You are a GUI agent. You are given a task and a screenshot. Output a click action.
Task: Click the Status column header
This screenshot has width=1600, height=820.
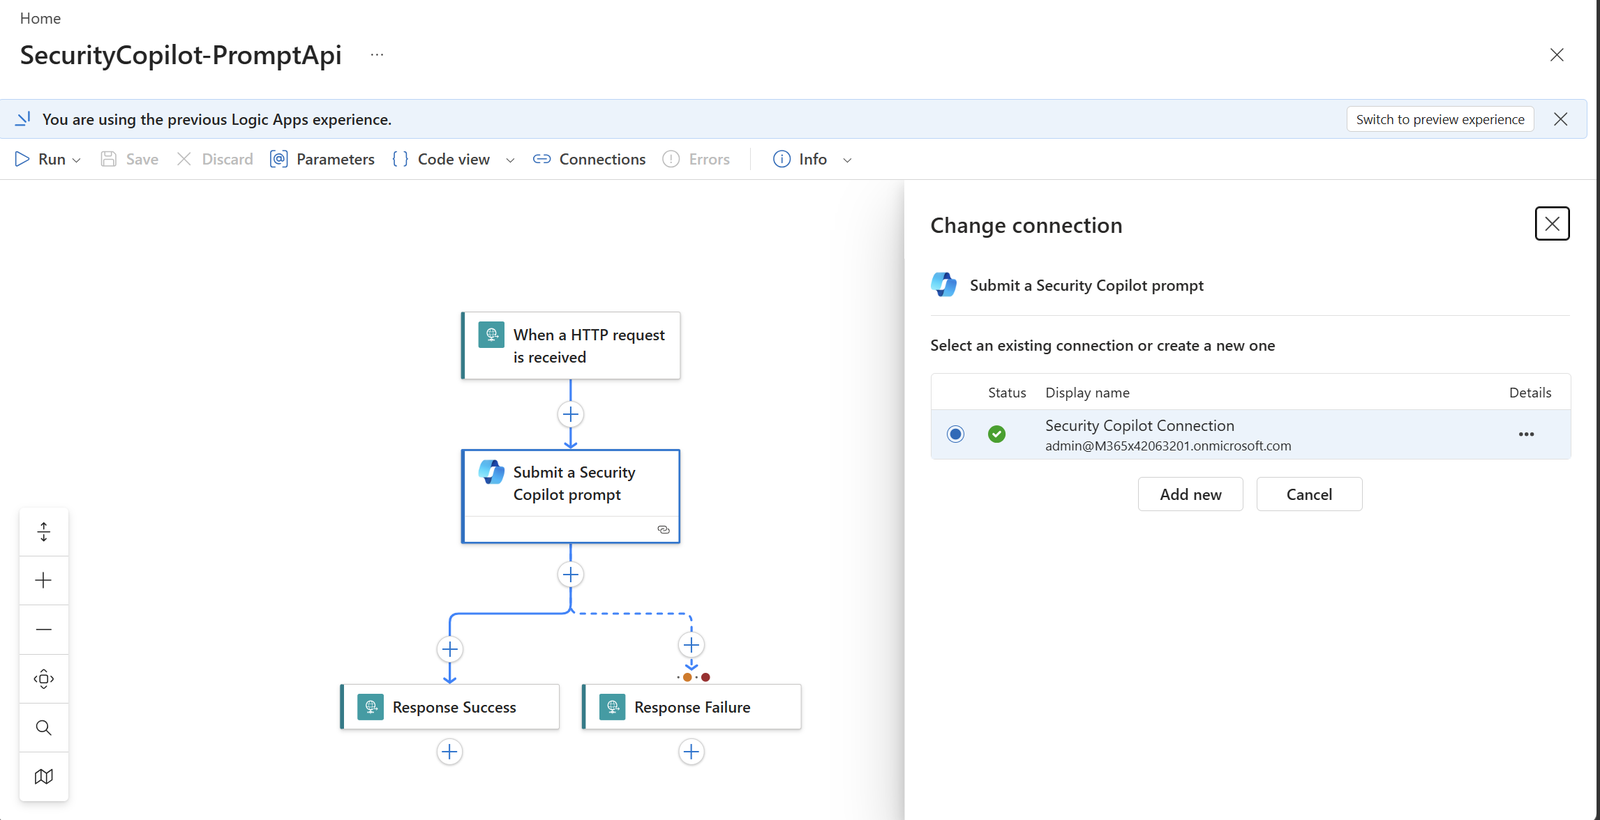click(1007, 393)
